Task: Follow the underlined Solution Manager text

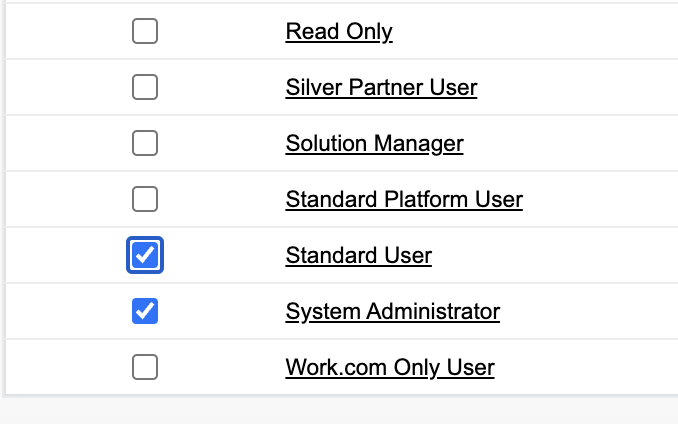Action: (x=374, y=144)
